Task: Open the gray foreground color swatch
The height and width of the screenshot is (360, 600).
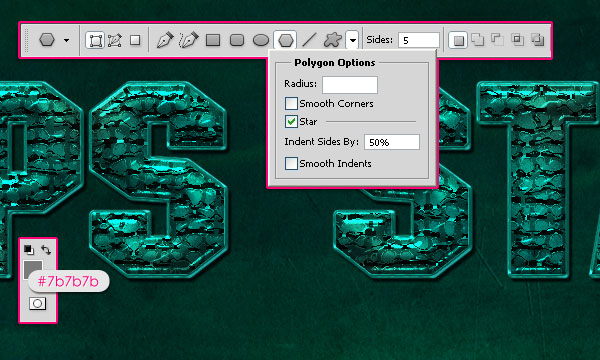Action: (x=32, y=269)
